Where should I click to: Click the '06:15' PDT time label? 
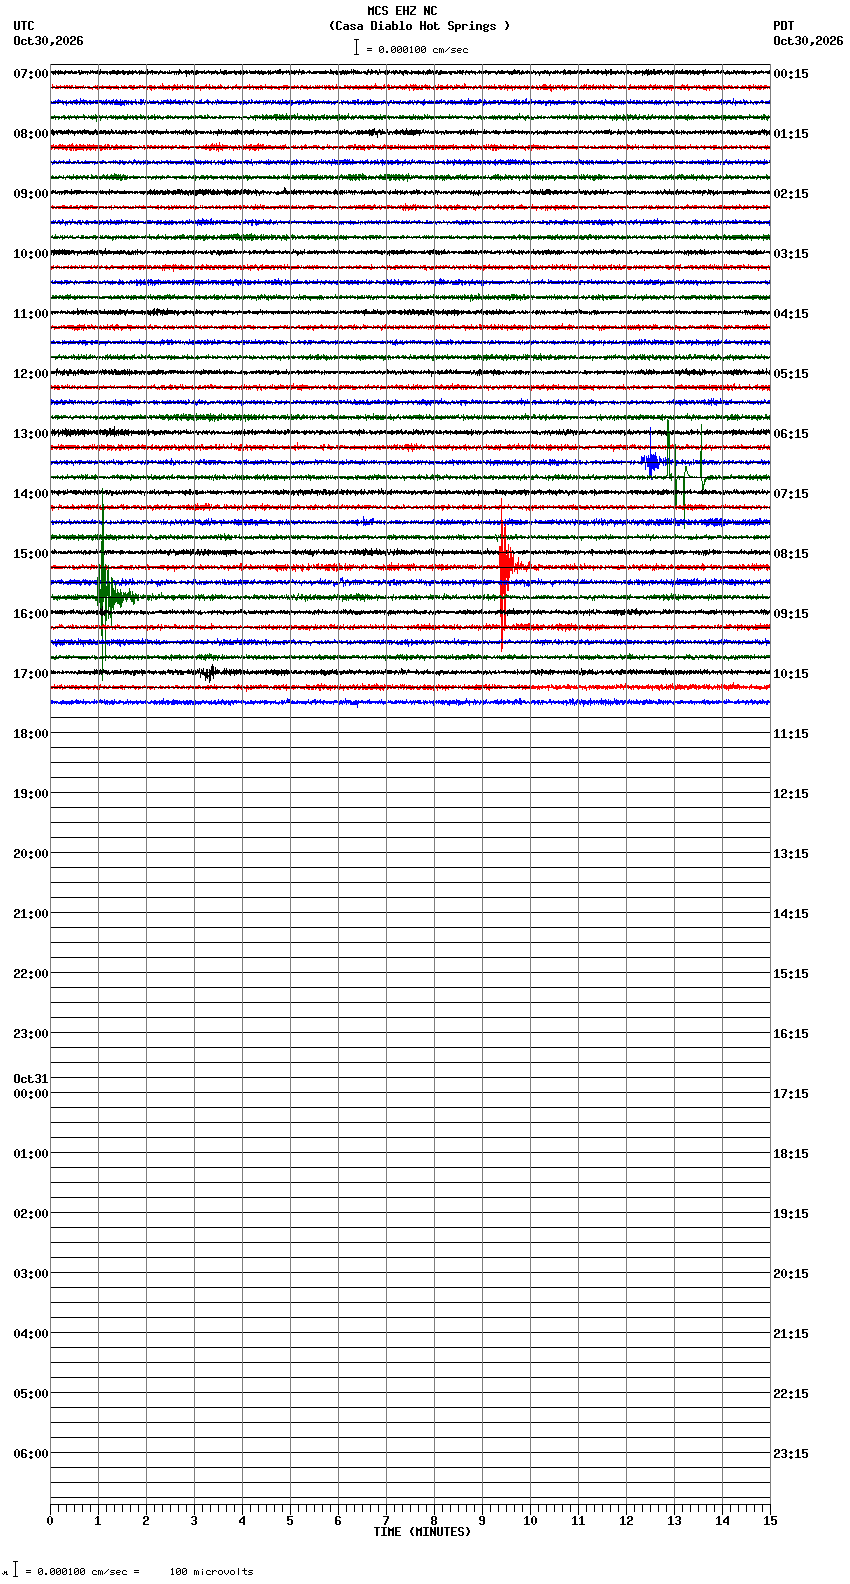[x=791, y=434]
